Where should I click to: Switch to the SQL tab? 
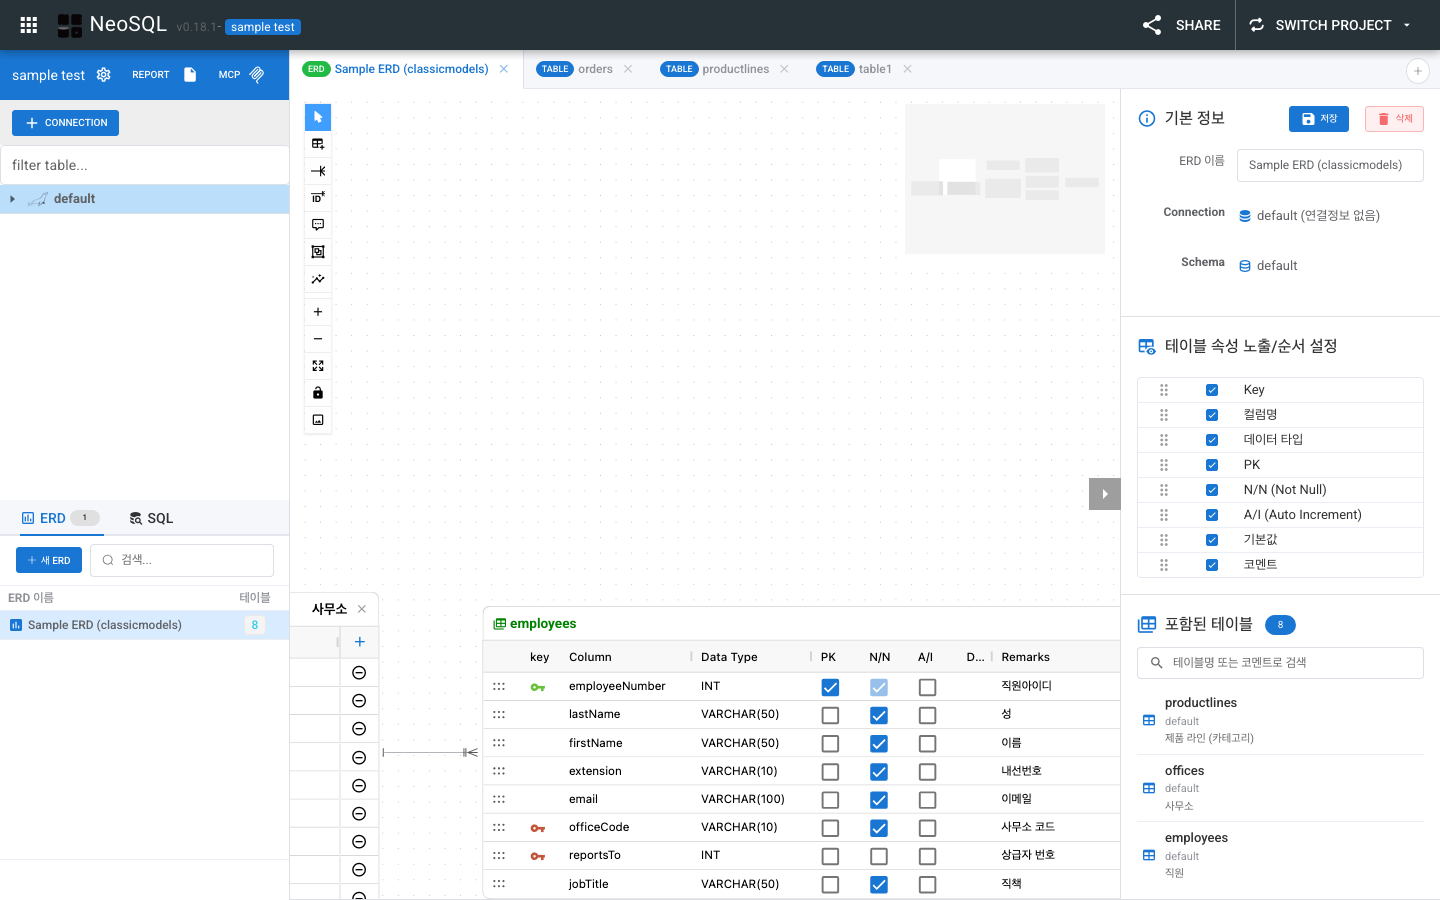151,518
